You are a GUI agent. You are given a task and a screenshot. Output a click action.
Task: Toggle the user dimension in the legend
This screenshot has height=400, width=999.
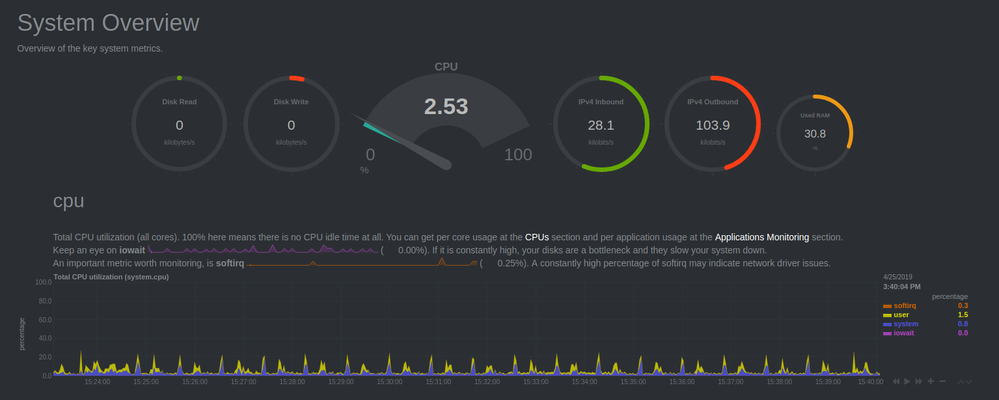pos(896,315)
